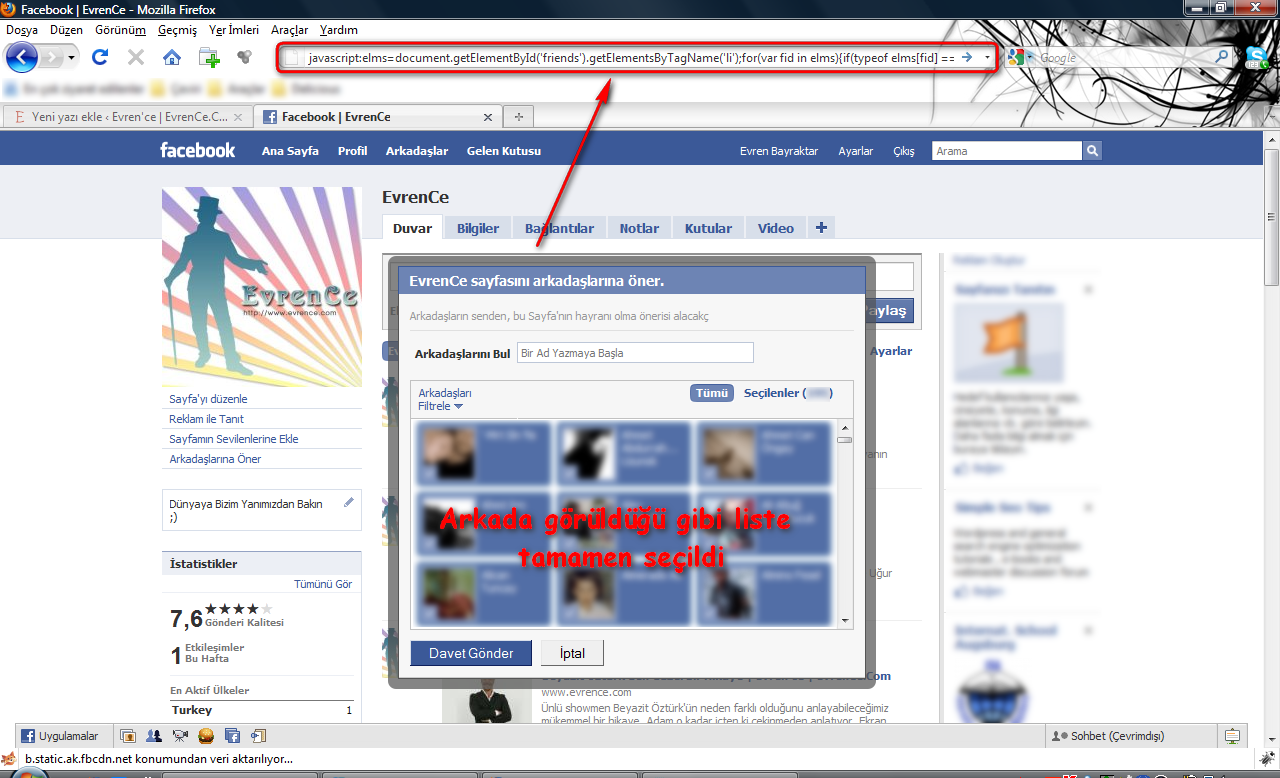Open the Google search engine selector
Image resolution: width=1280 pixels, height=778 pixels.
1020,58
